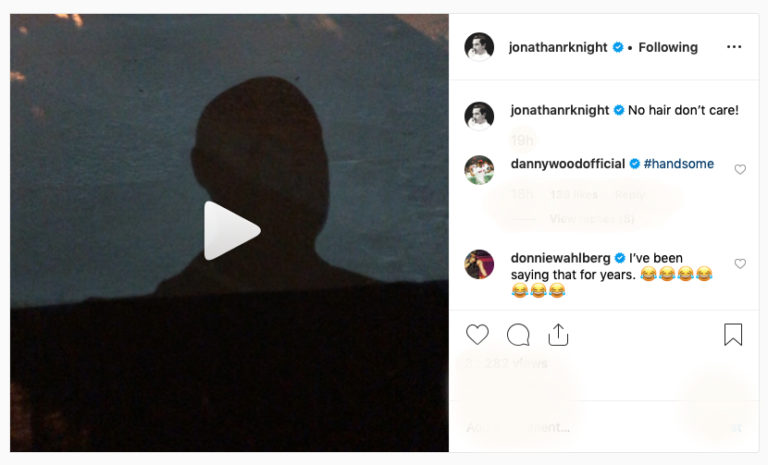Open jonathanrknight profile picture in header
The height and width of the screenshot is (465, 768).
(x=479, y=47)
